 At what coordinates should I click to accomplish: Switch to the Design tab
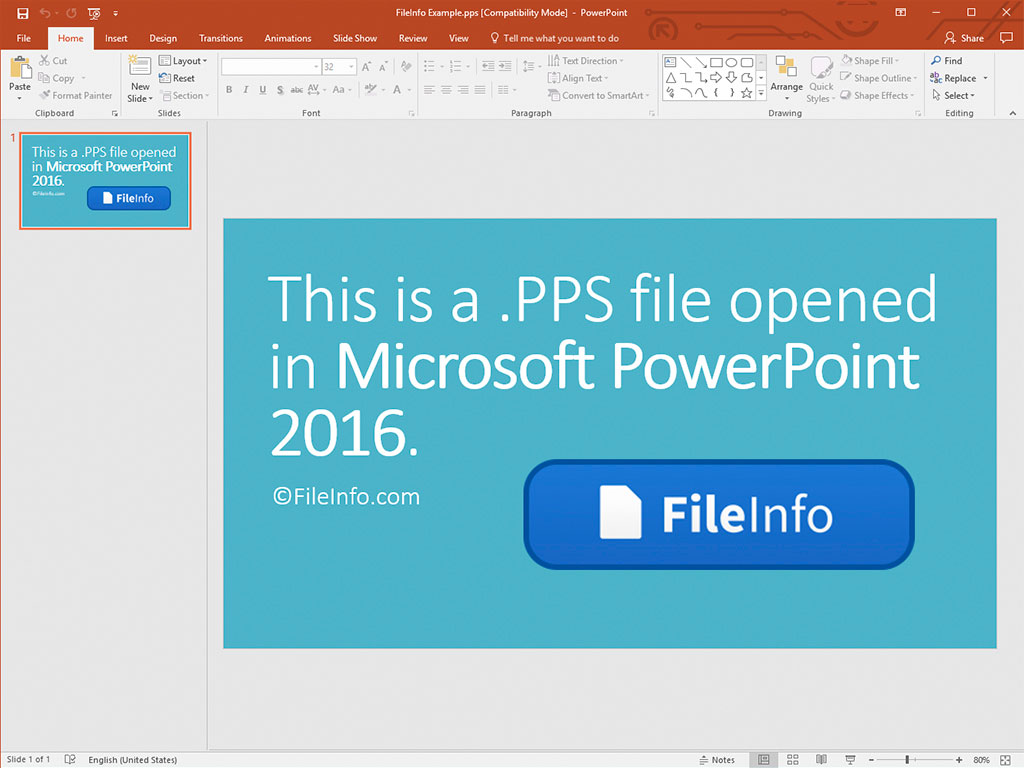coord(163,38)
